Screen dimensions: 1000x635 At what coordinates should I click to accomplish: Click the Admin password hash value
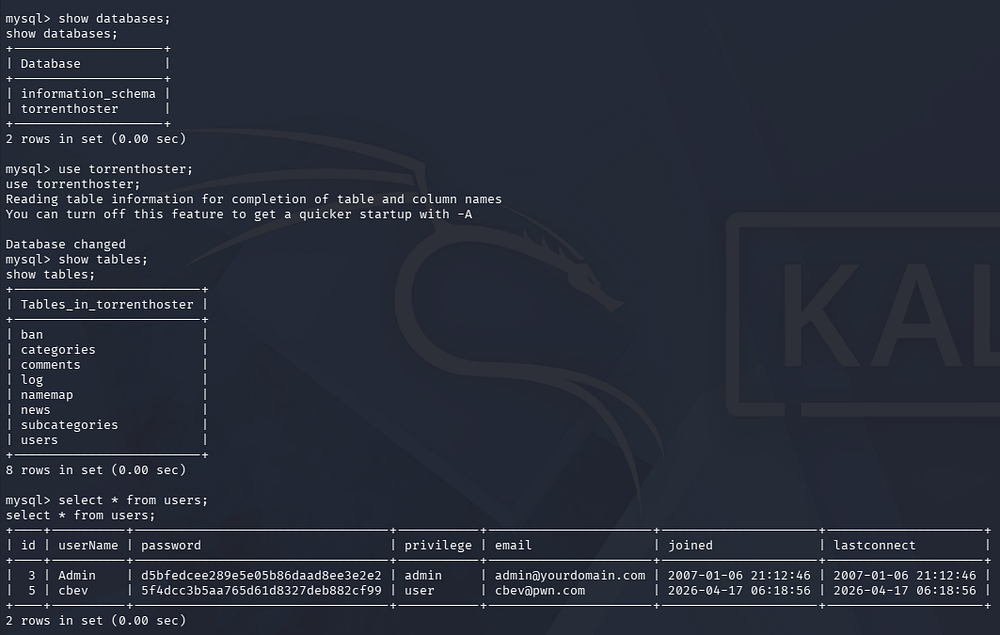(261, 575)
